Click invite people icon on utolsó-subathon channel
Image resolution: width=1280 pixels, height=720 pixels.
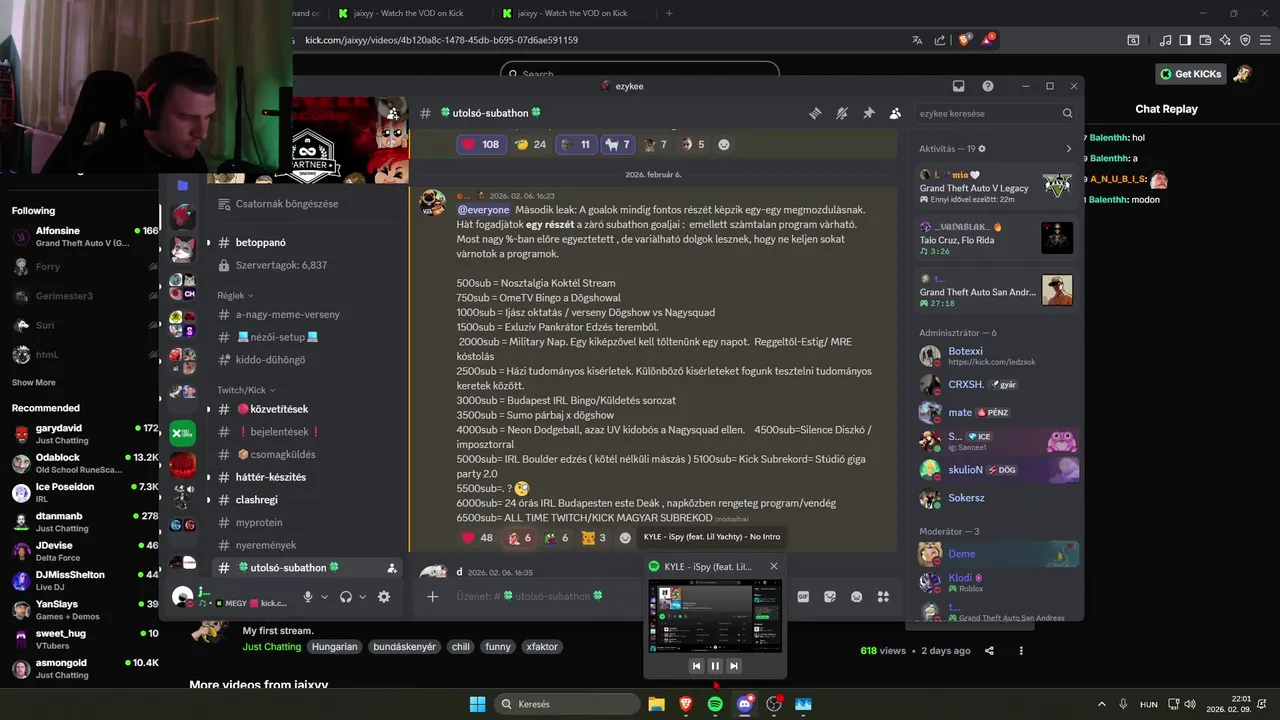click(x=391, y=568)
